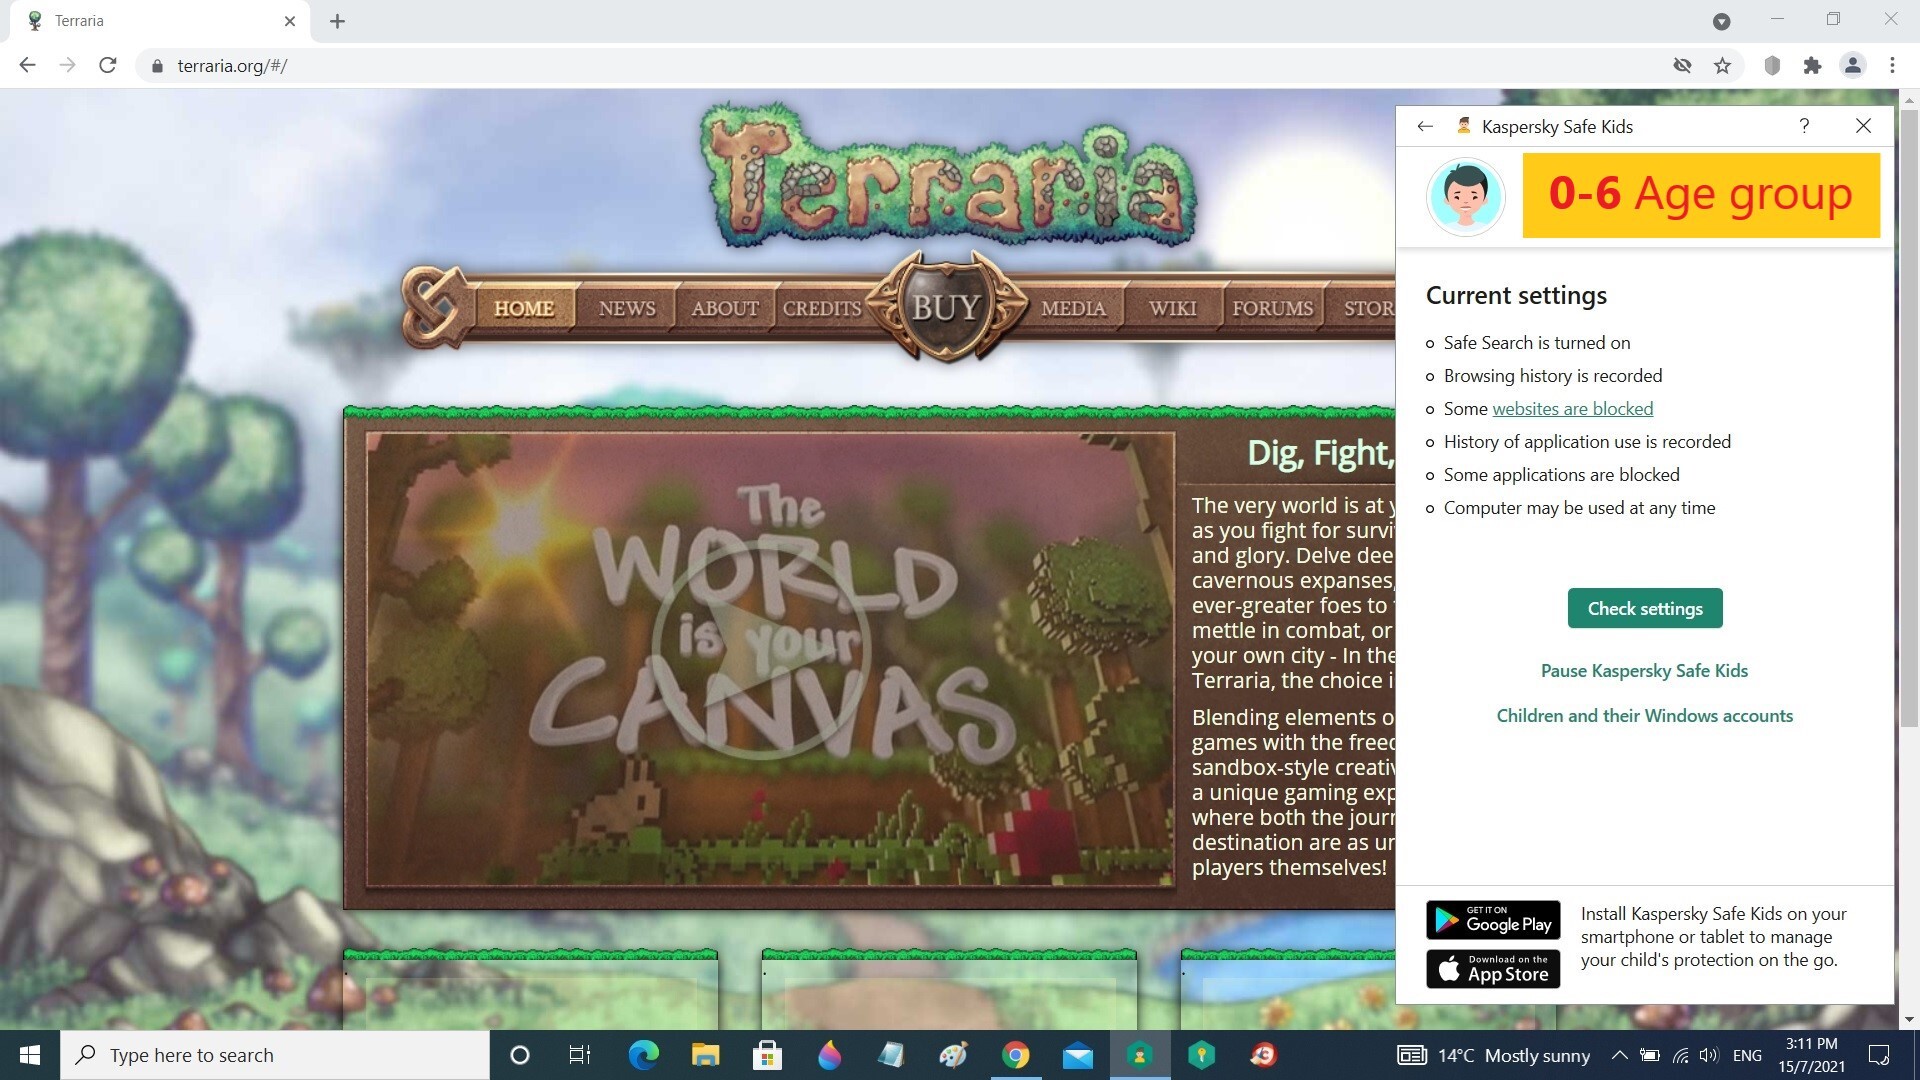This screenshot has height=1080, width=1920.
Task: Click the taskbar search box
Action: 275,1055
